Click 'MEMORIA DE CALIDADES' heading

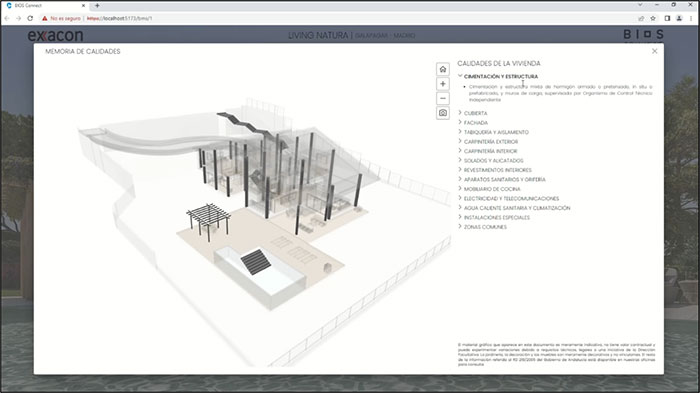pos(83,51)
